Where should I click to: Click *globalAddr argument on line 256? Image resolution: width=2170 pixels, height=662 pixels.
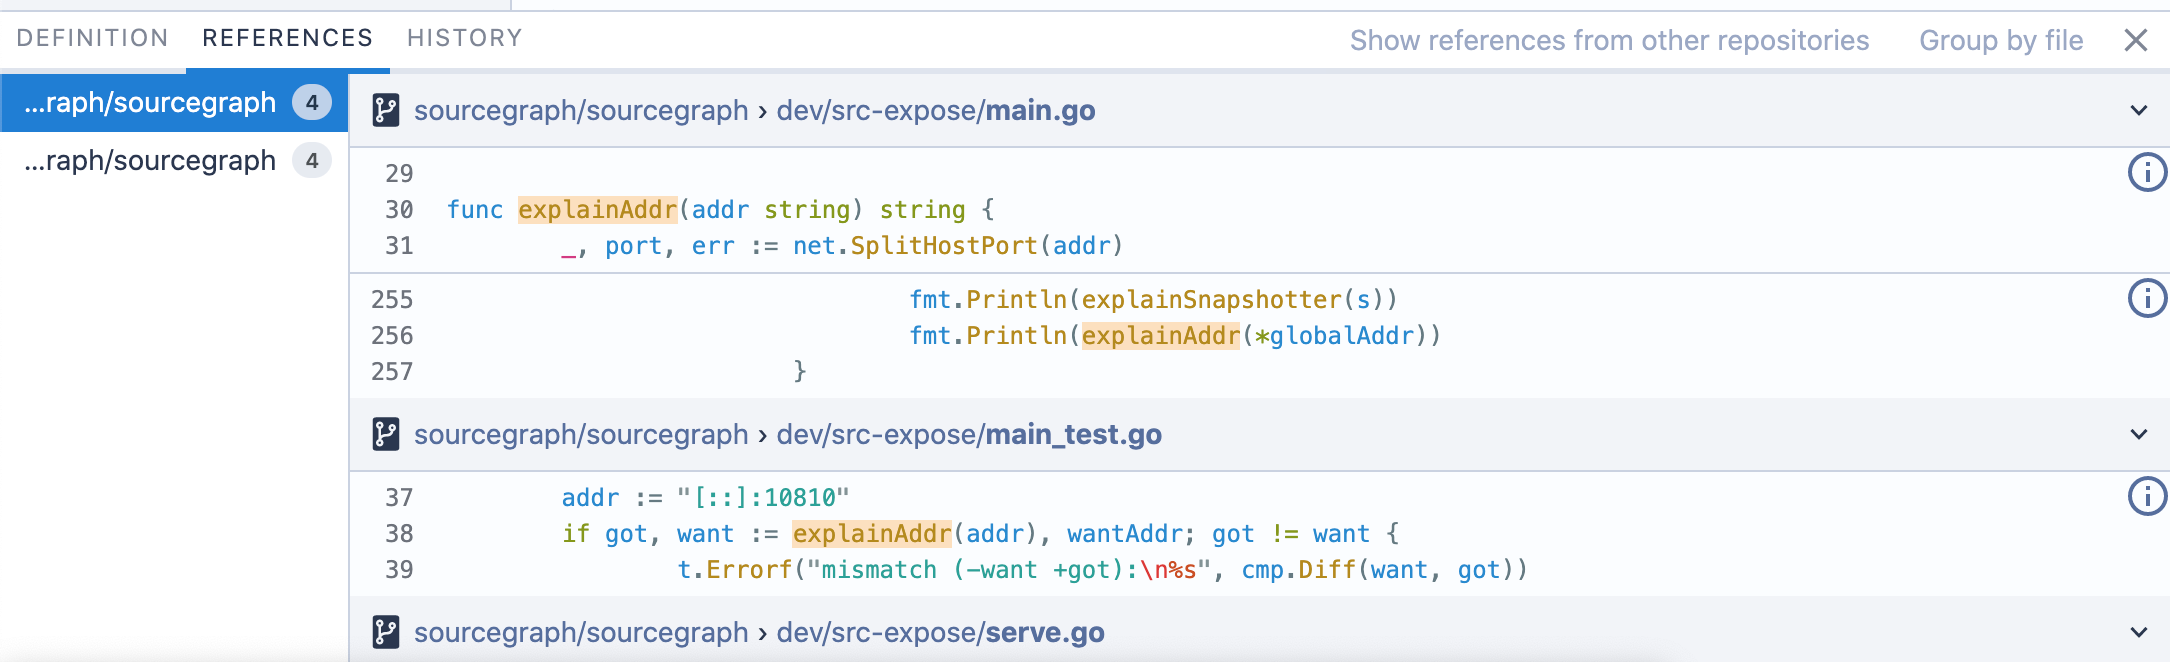[1334, 336]
